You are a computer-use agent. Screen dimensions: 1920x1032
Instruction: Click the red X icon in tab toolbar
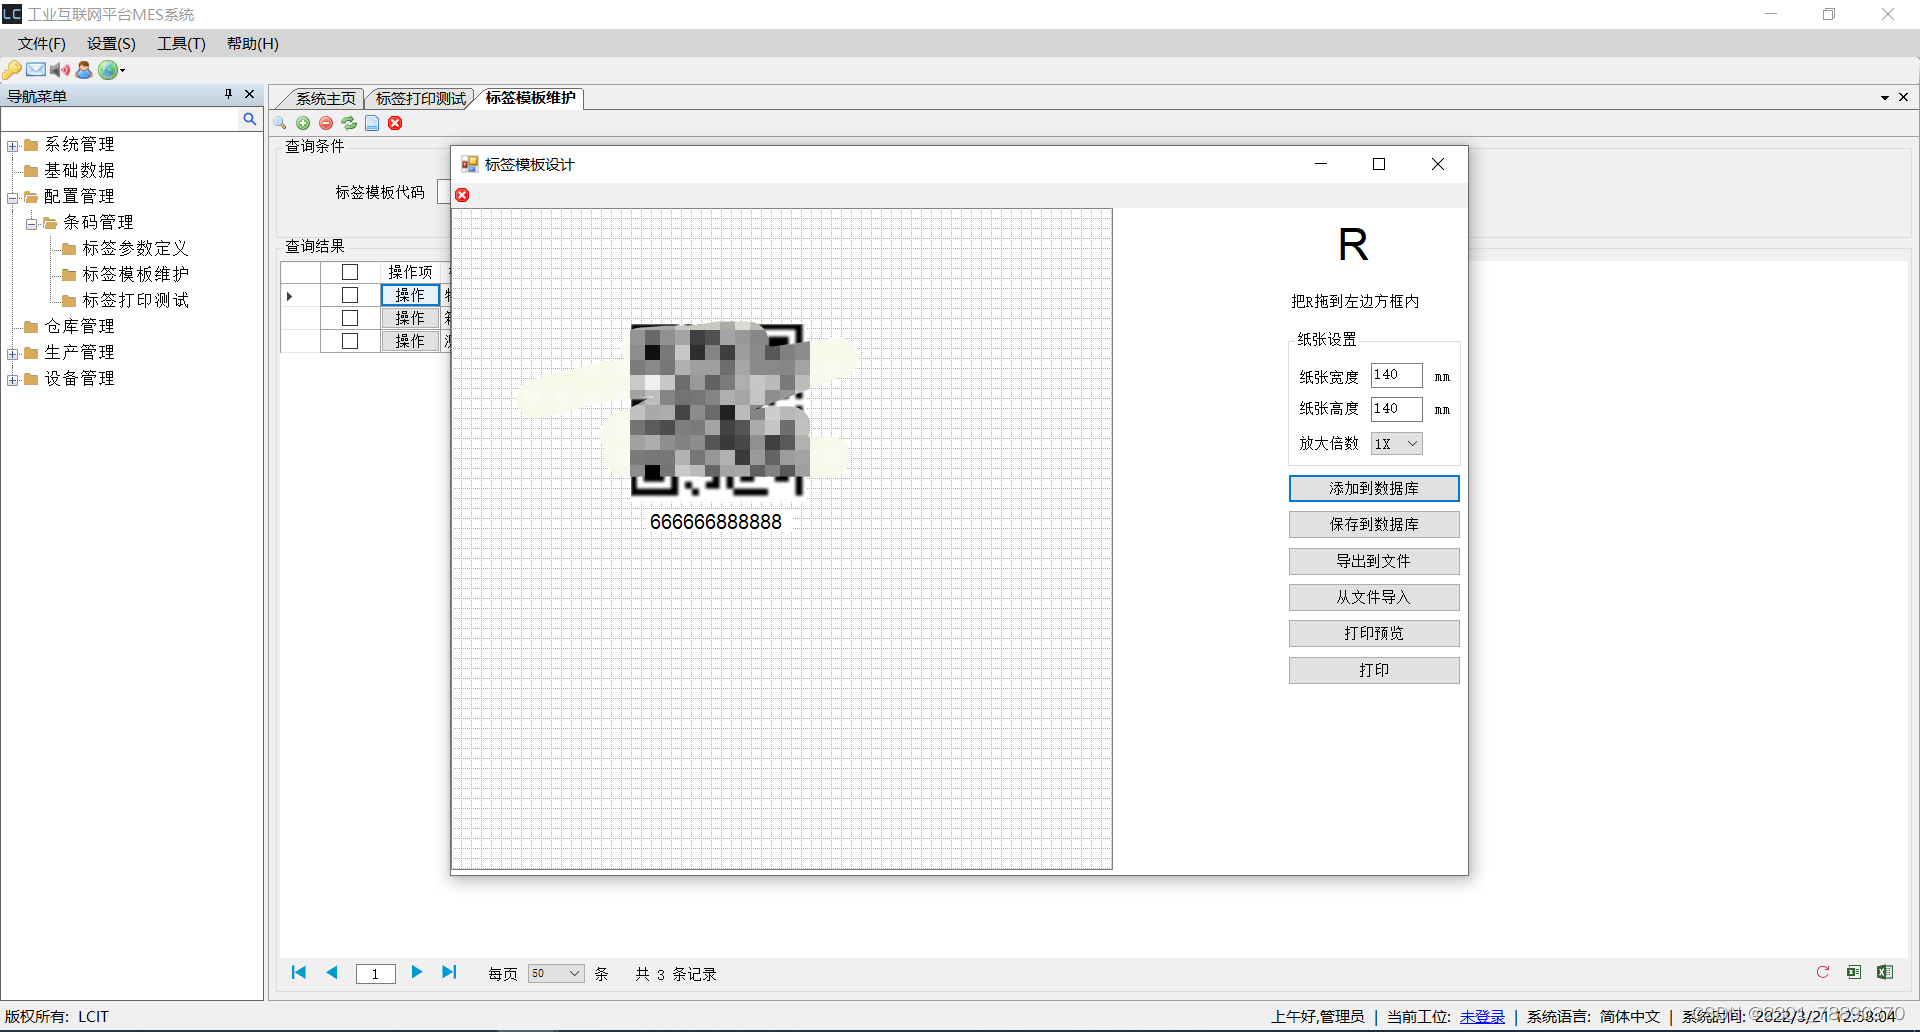[395, 123]
